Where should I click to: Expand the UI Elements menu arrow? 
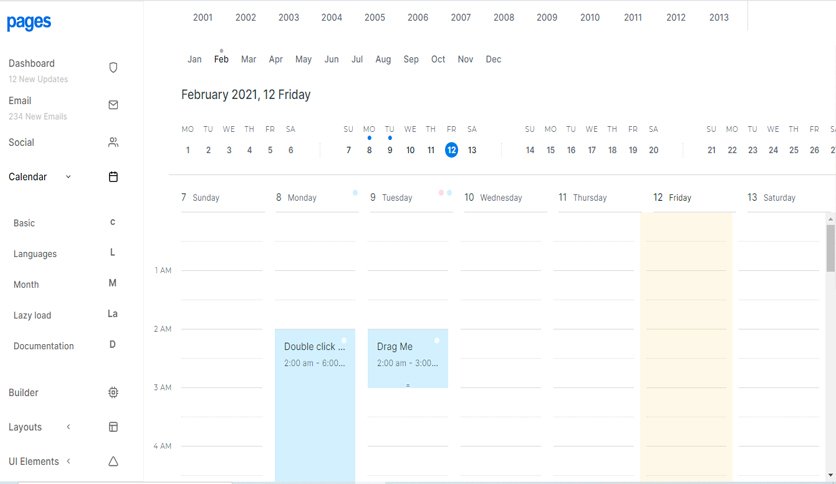click(x=68, y=461)
